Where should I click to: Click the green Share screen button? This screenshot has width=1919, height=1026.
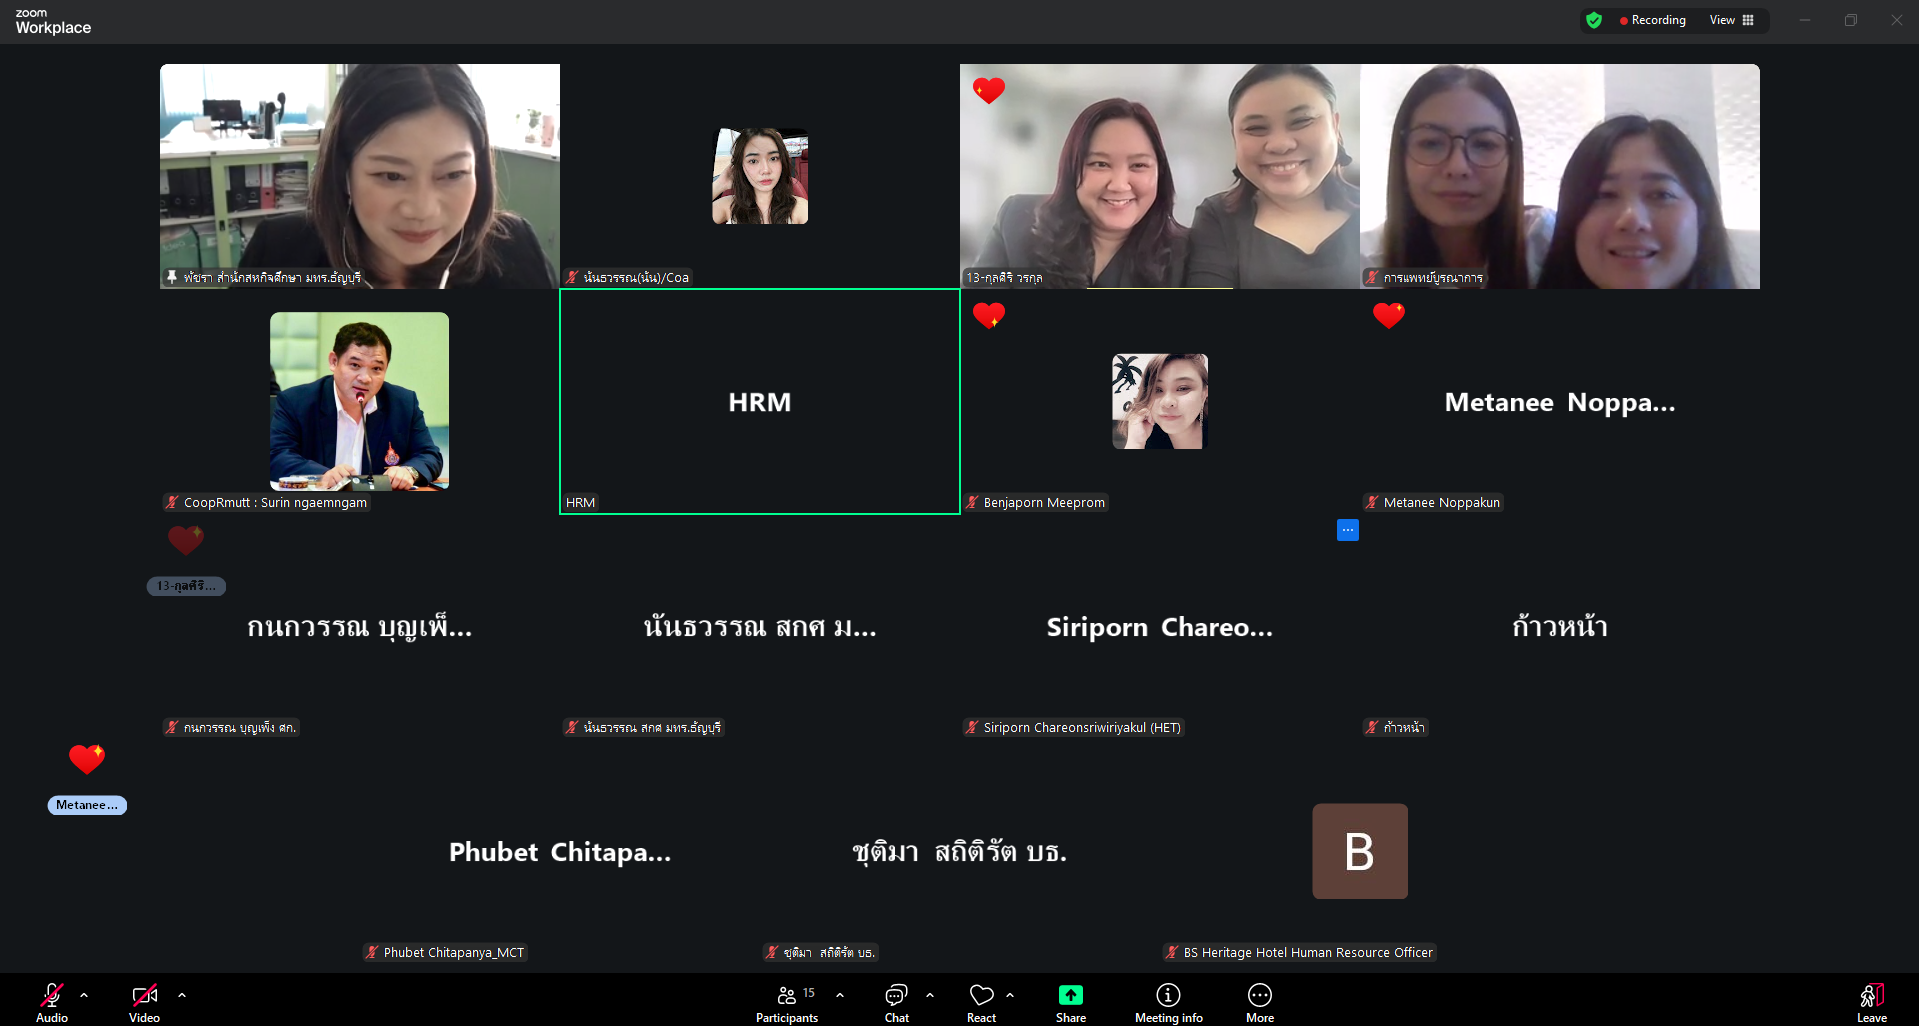coord(1070,1001)
